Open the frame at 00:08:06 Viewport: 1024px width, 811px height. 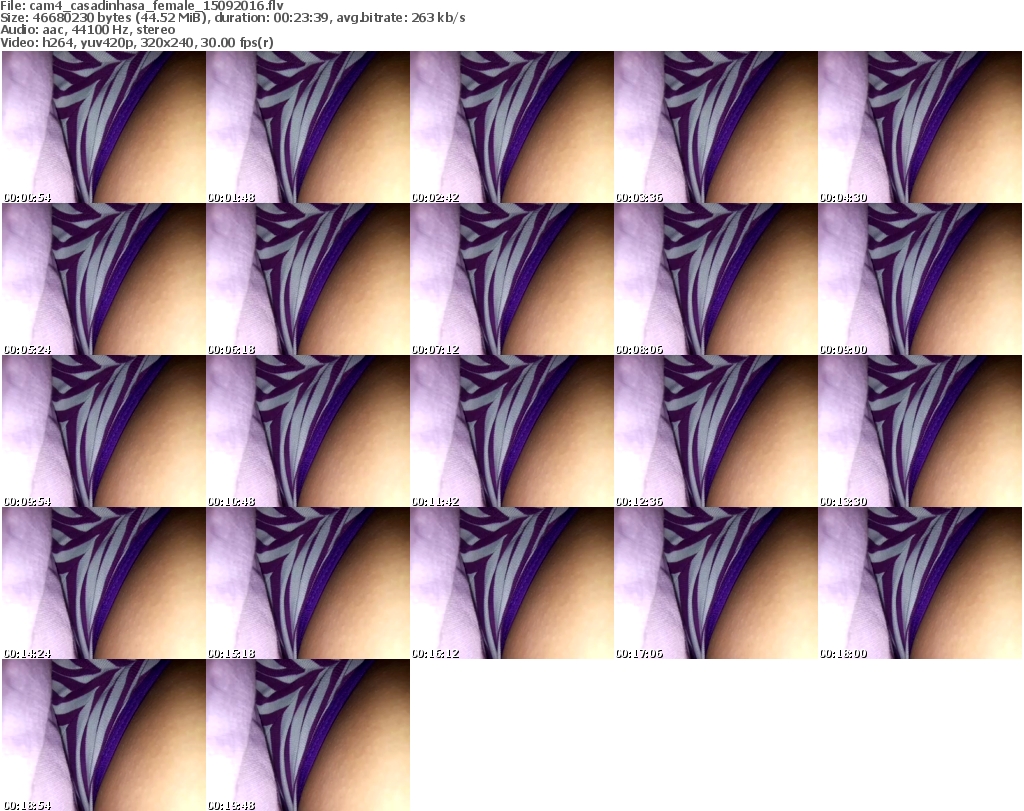pyautogui.click(x=716, y=279)
